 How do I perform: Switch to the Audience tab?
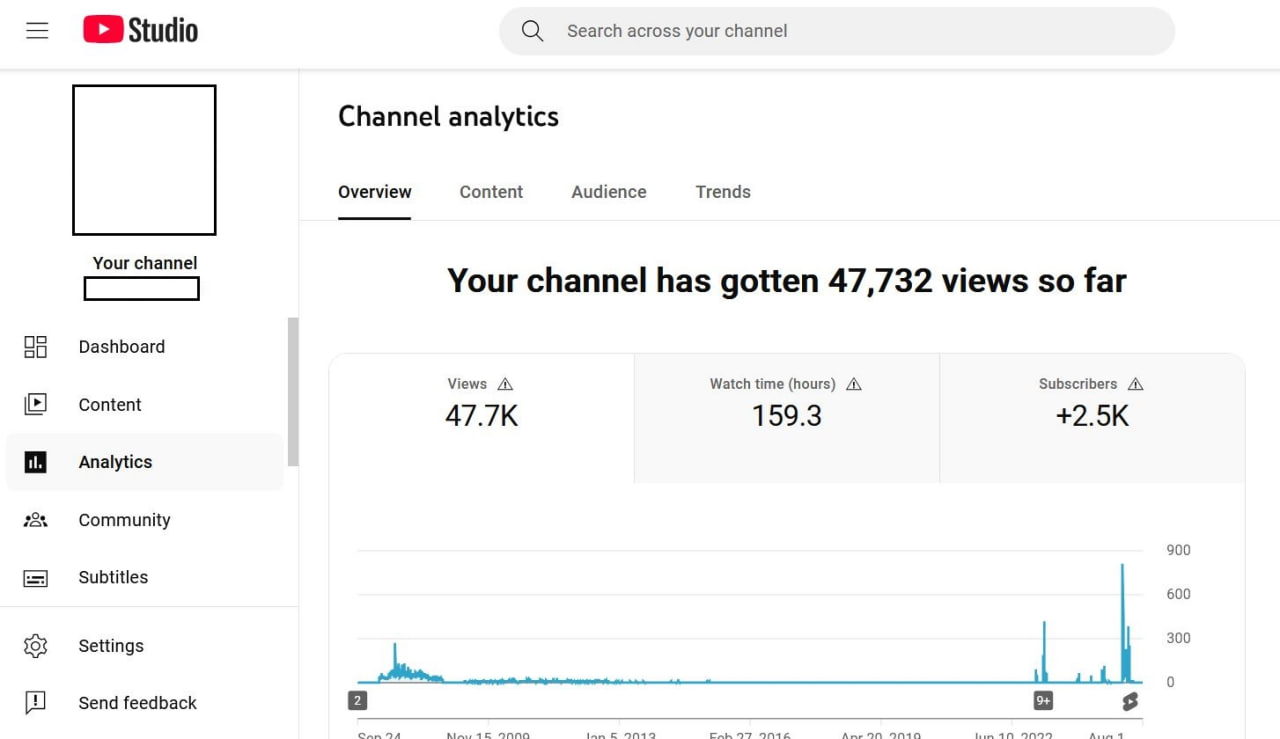(608, 191)
